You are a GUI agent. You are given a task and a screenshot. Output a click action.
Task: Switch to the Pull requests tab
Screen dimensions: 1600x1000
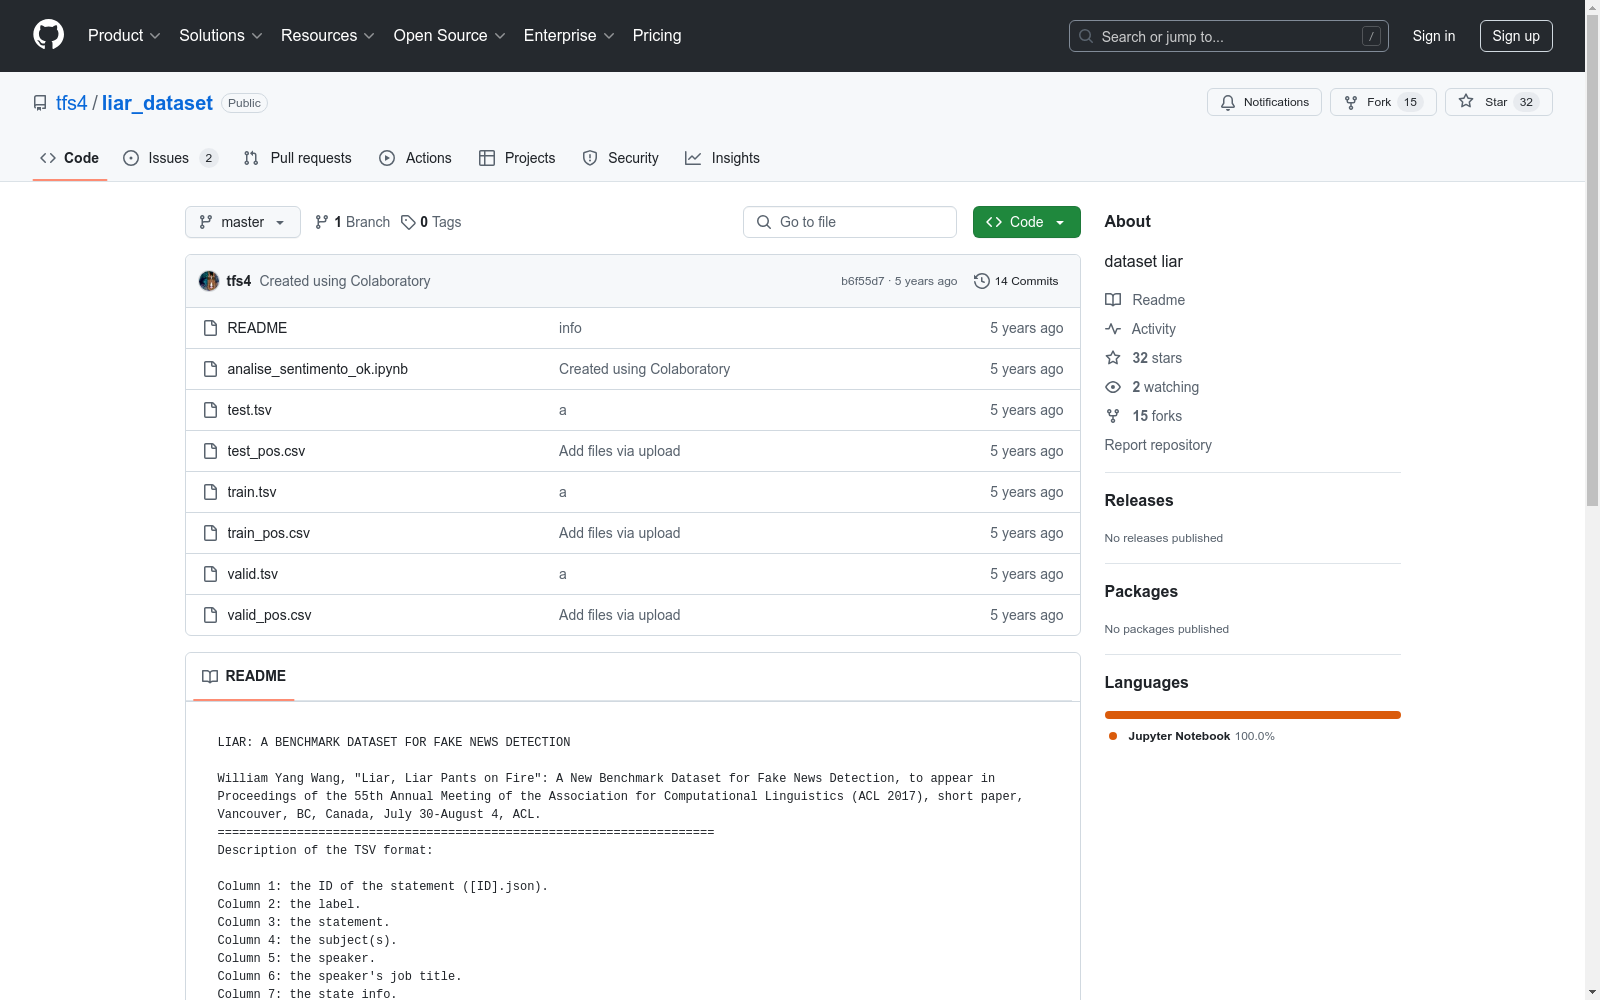pos(298,158)
